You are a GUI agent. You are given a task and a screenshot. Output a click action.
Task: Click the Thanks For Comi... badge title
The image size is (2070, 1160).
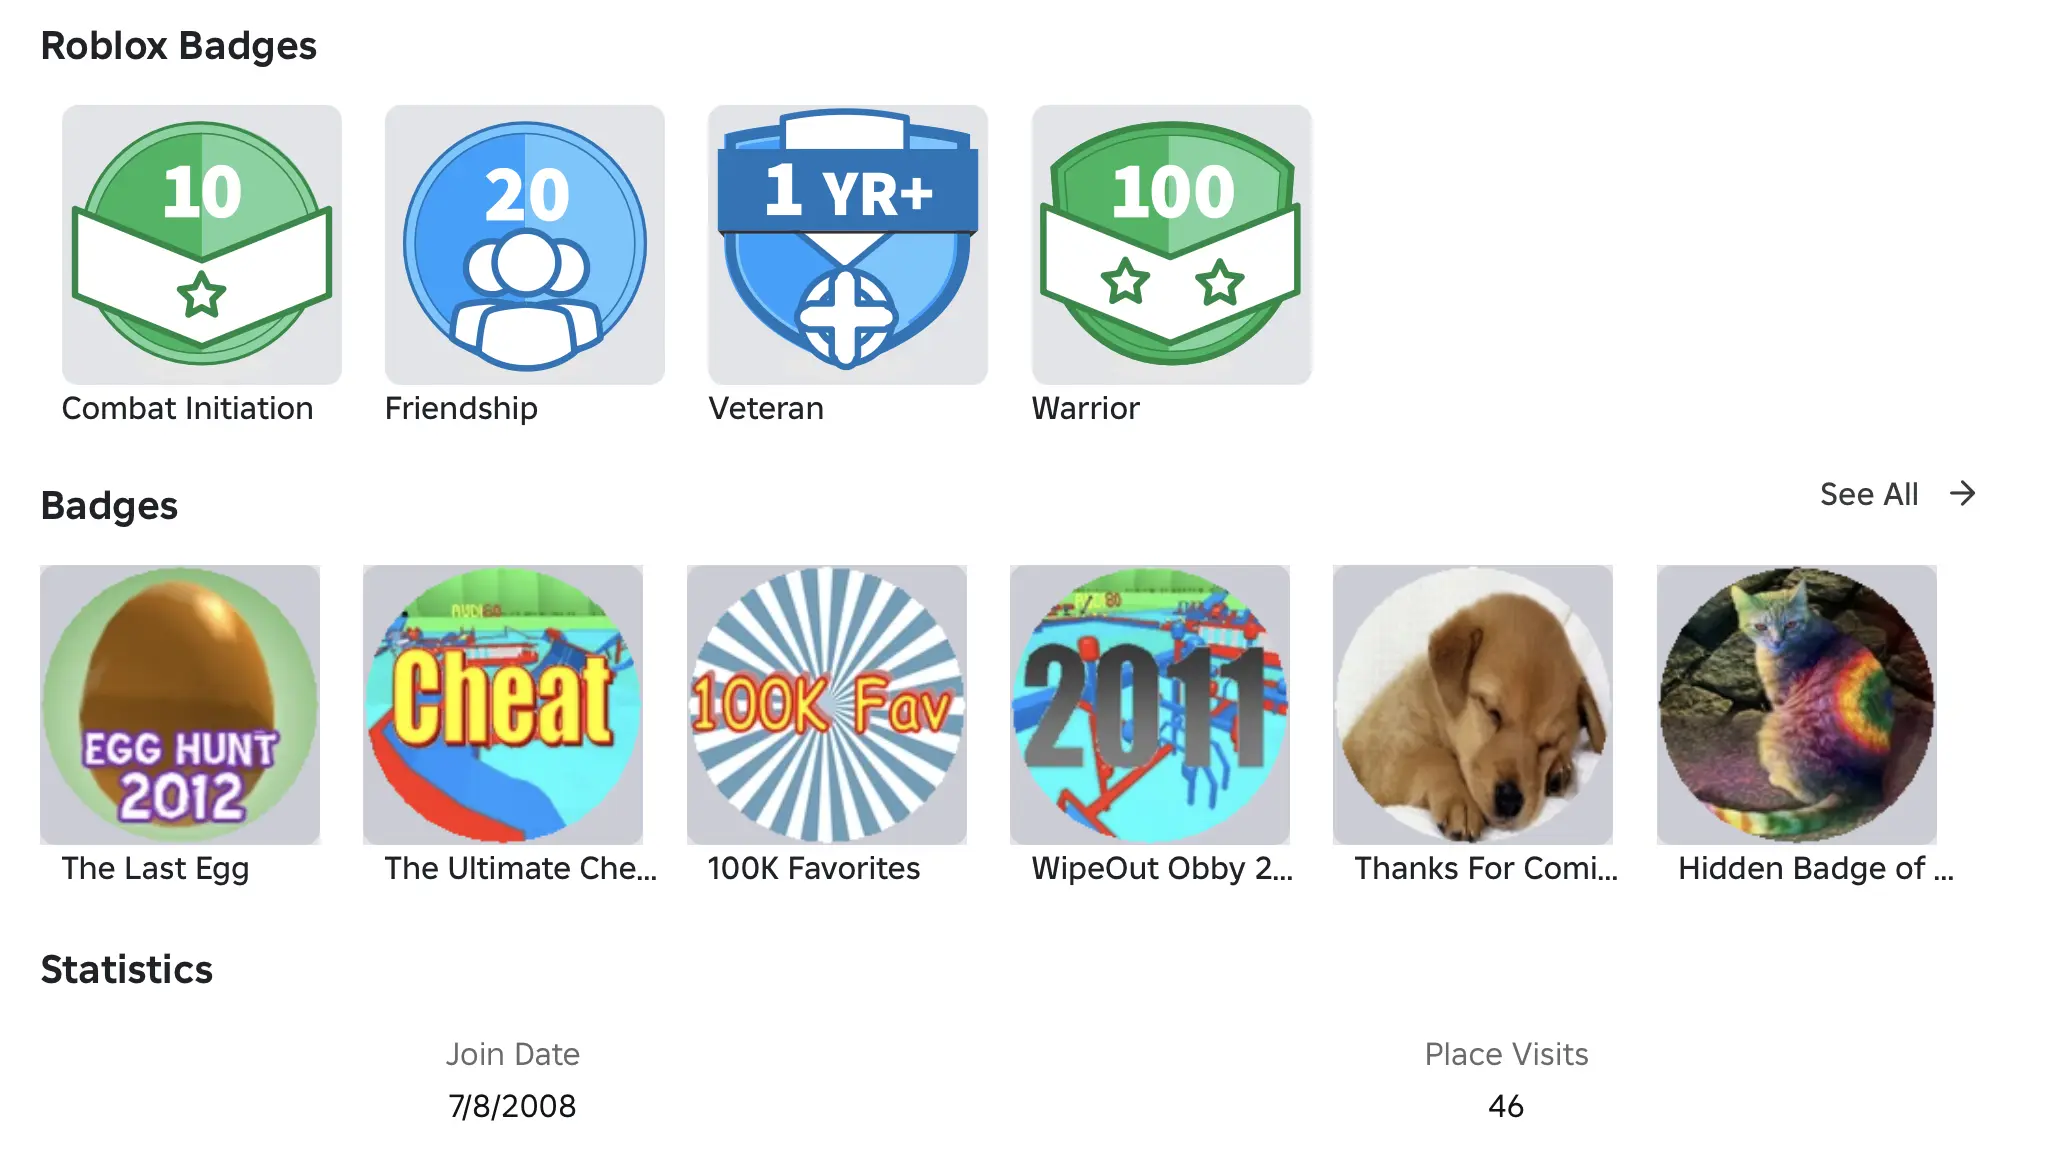(x=1486, y=868)
